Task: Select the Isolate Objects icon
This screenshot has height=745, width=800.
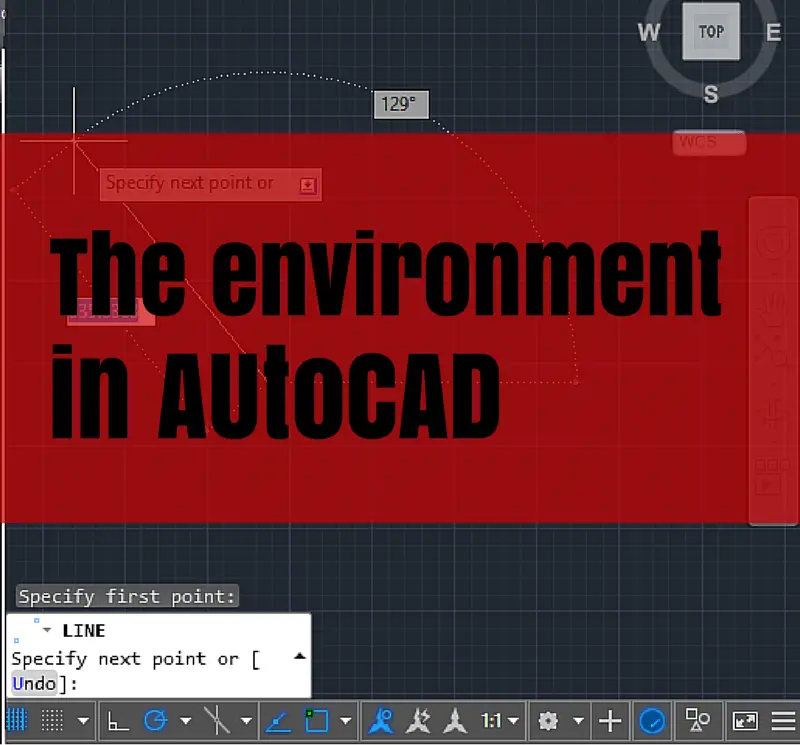Action: tap(697, 720)
